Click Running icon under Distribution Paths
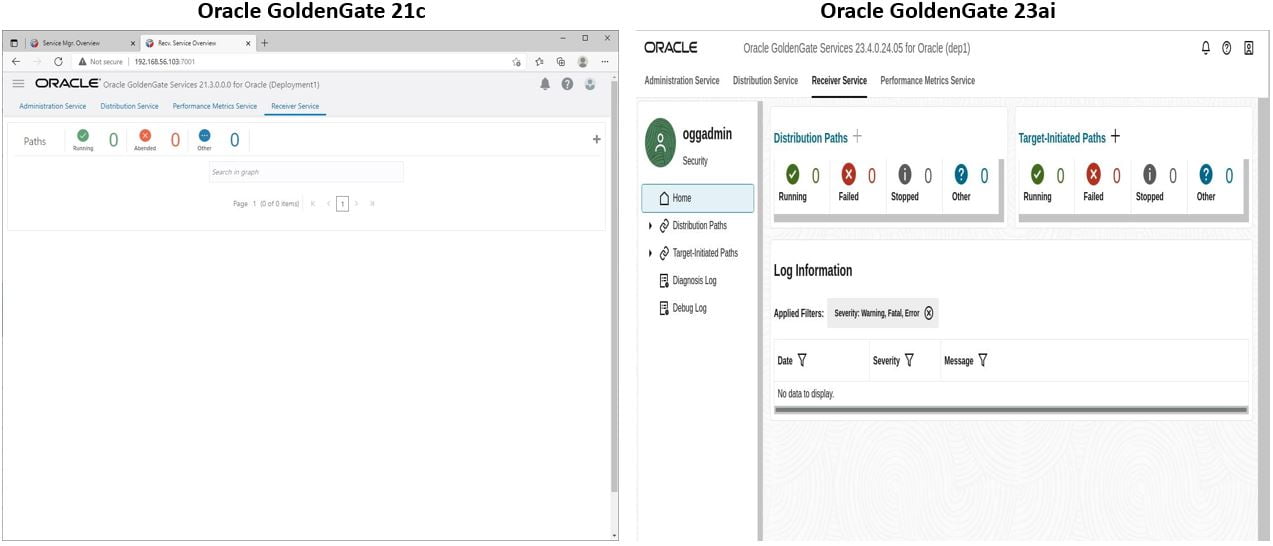1273x546 pixels. pos(793,175)
